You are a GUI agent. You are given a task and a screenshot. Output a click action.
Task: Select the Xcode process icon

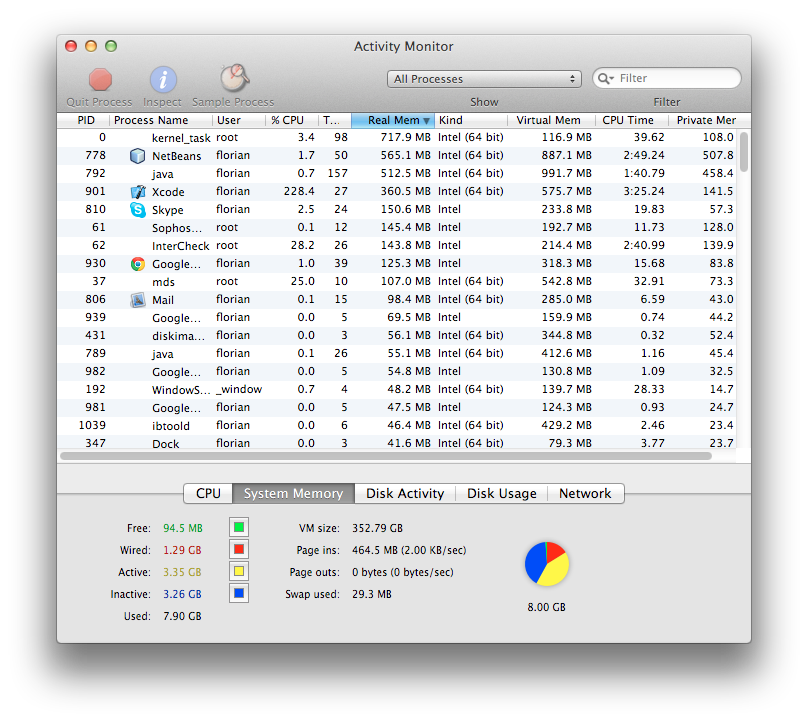tap(138, 192)
